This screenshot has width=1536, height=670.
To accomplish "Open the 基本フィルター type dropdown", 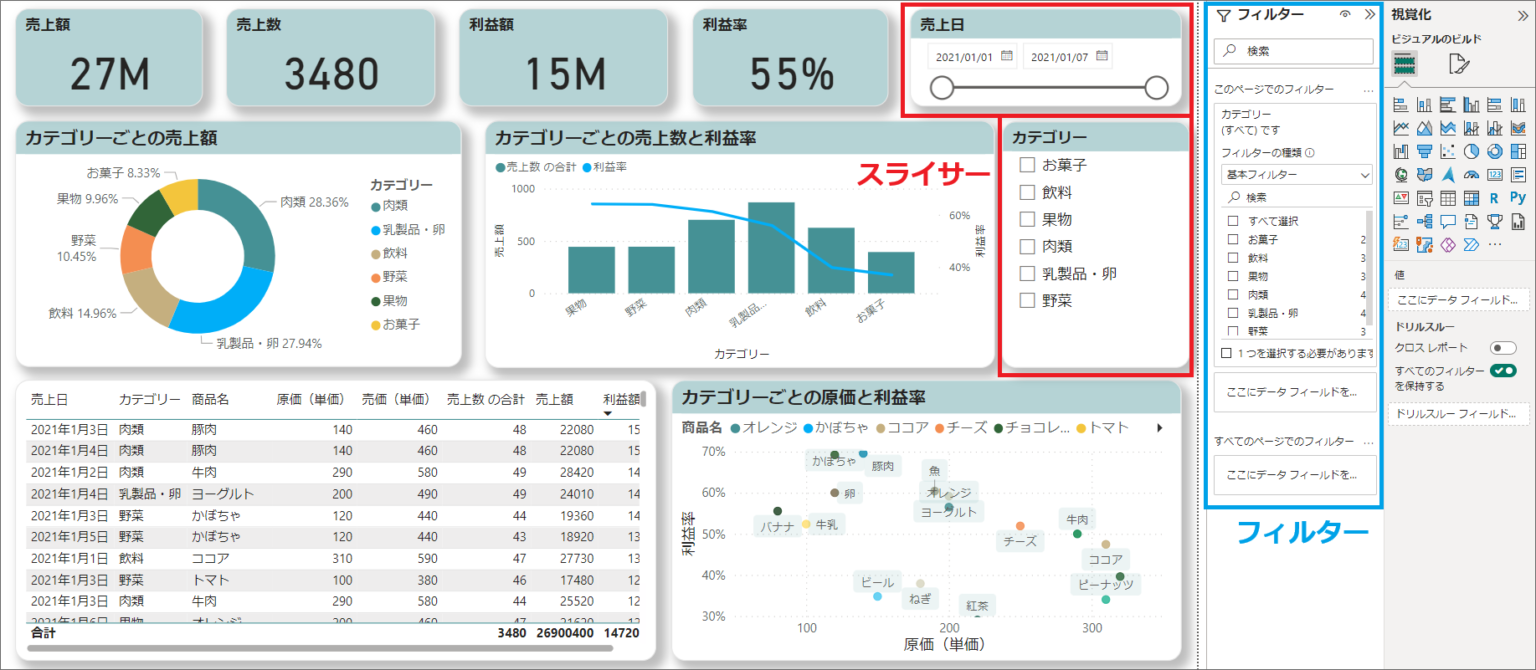I will tap(1295, 175).
